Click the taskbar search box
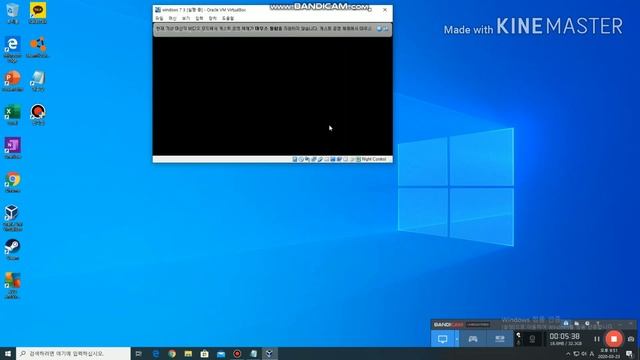This screenshot has width=640, height=360. pyautogui.click(x=73, y=353)
